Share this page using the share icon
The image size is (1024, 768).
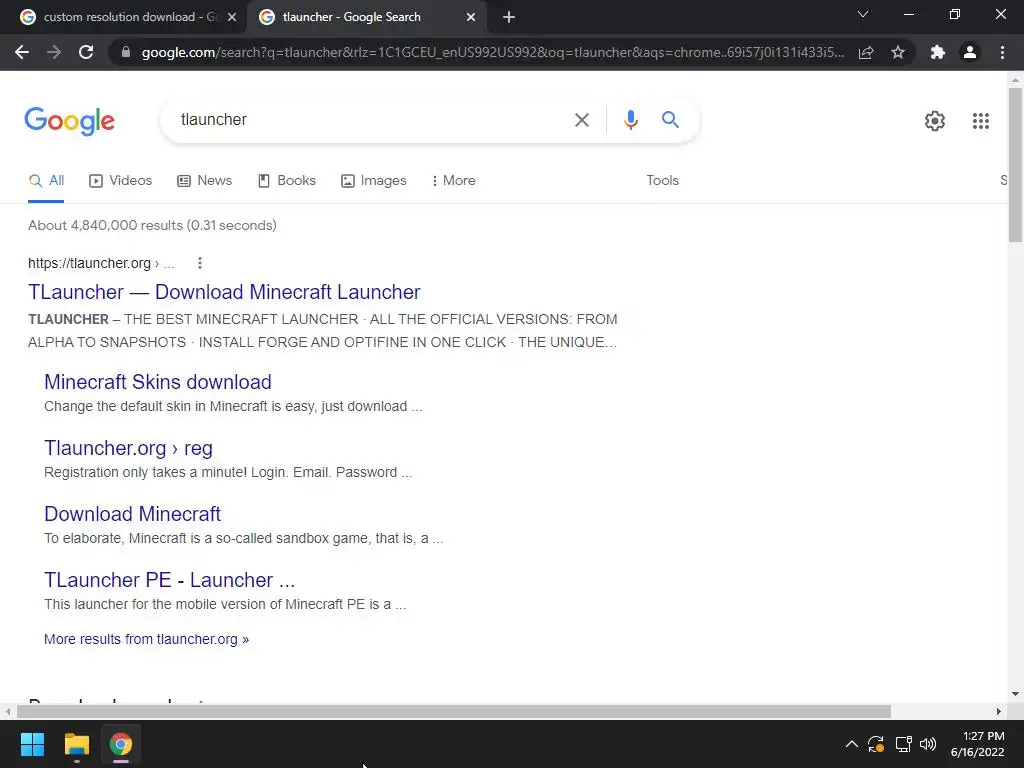tap(866, 52)
